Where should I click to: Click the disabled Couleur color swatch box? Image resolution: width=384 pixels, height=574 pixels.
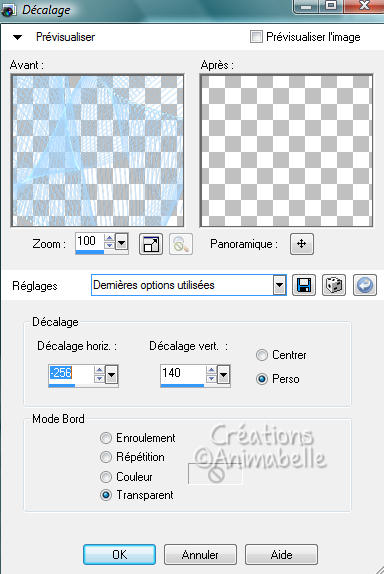215,474
